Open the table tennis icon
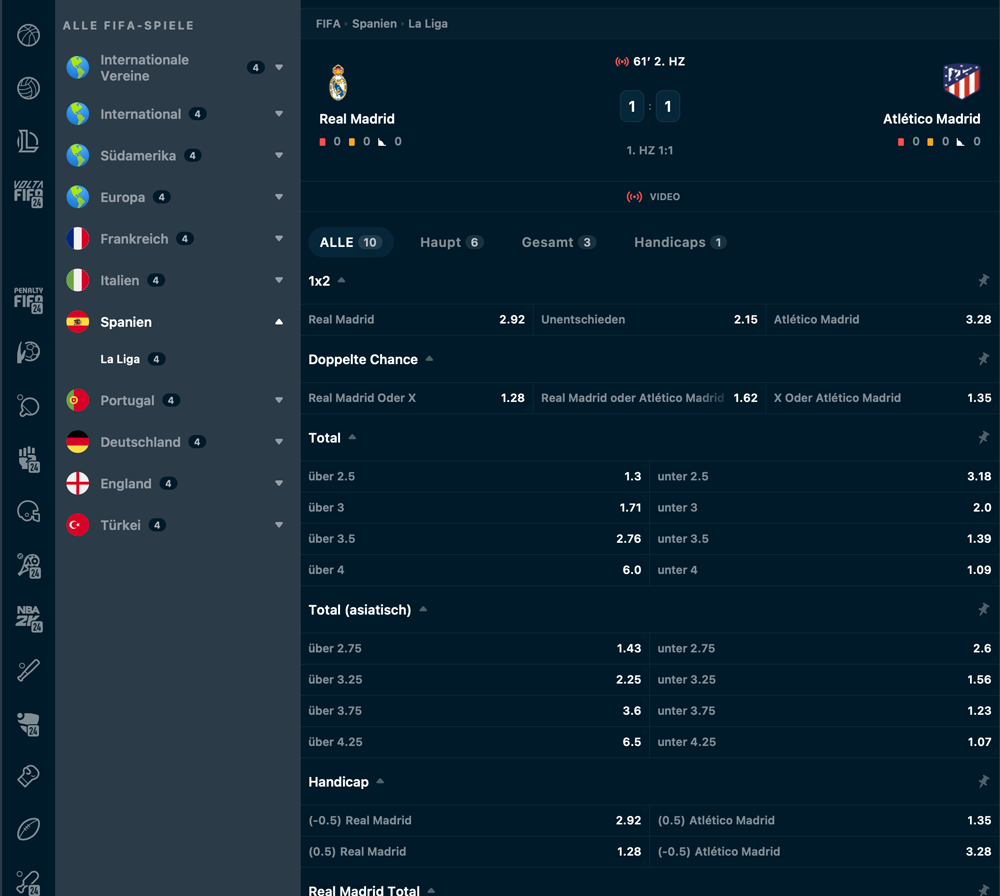The image size is (1000, 896). [28, 406]
